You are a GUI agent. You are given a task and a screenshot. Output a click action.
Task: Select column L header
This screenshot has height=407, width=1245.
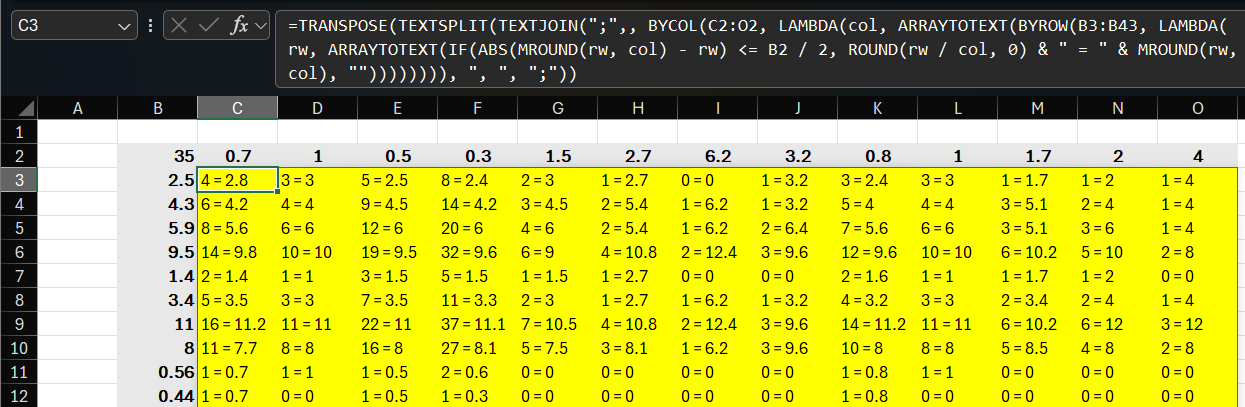pyautogui.click(x=957, y=107)
